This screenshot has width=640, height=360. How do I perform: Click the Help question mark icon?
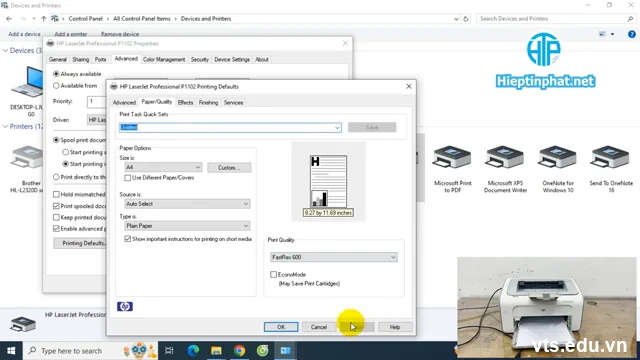tap(631, 34)
